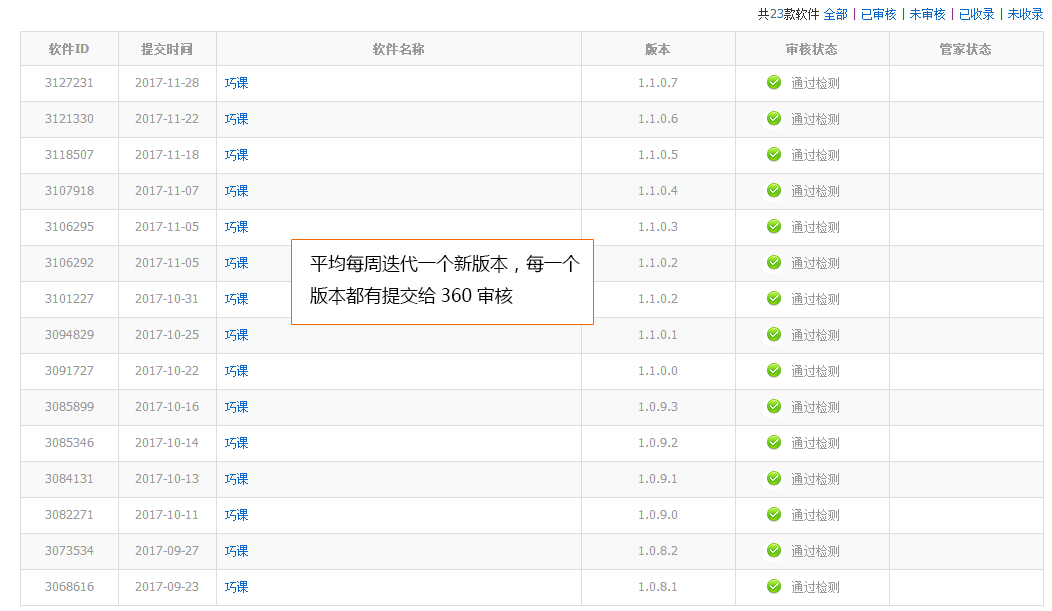The image size is (1052, 611).
Task: Click submission date 2017-11-28
Action: 167,83
